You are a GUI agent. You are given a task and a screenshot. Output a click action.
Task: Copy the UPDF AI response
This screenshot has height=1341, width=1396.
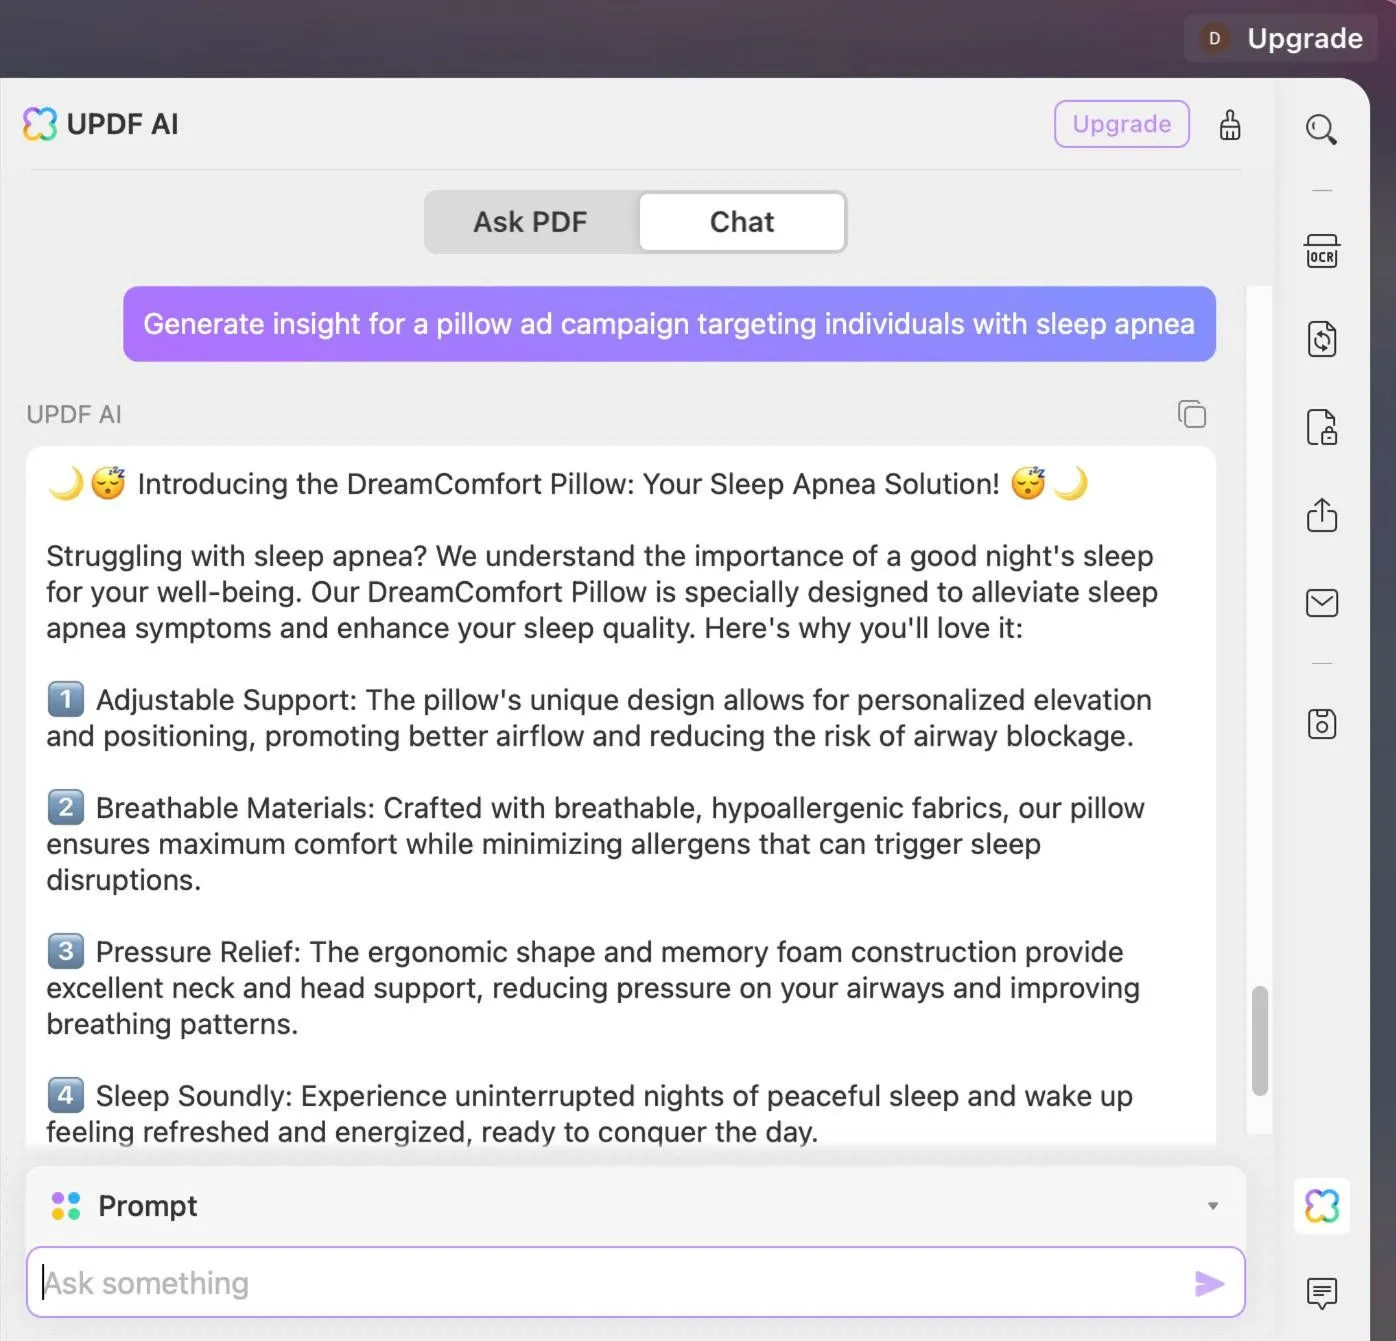click(1191, 414)
